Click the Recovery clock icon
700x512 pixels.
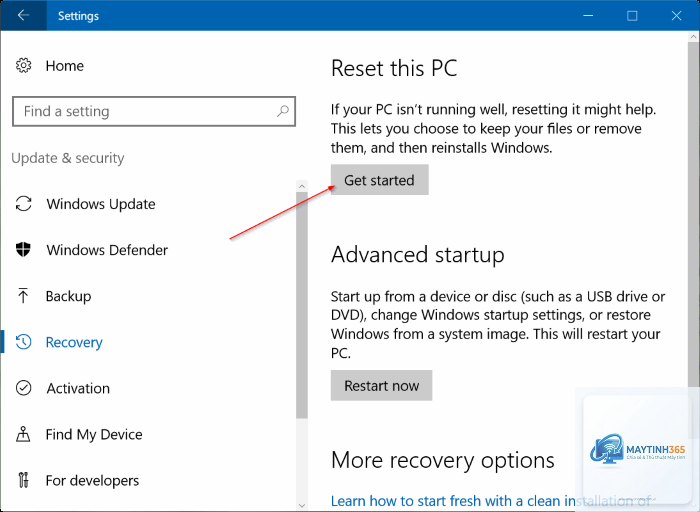(x=23, y=342)
